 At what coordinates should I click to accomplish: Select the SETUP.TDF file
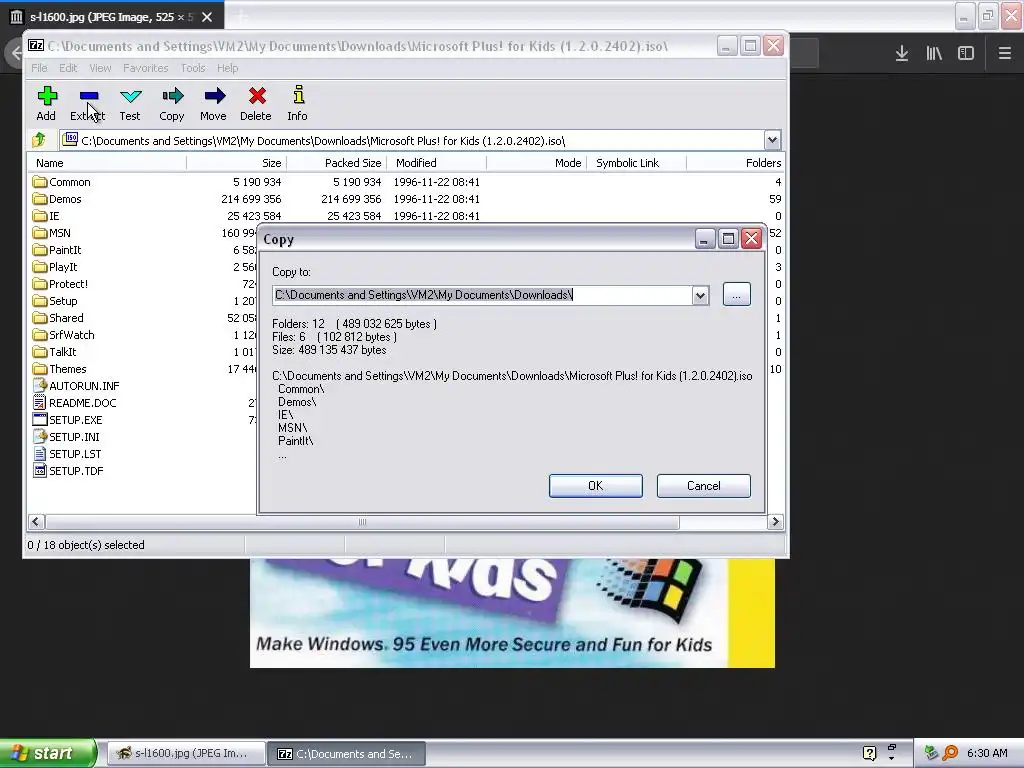68,471
